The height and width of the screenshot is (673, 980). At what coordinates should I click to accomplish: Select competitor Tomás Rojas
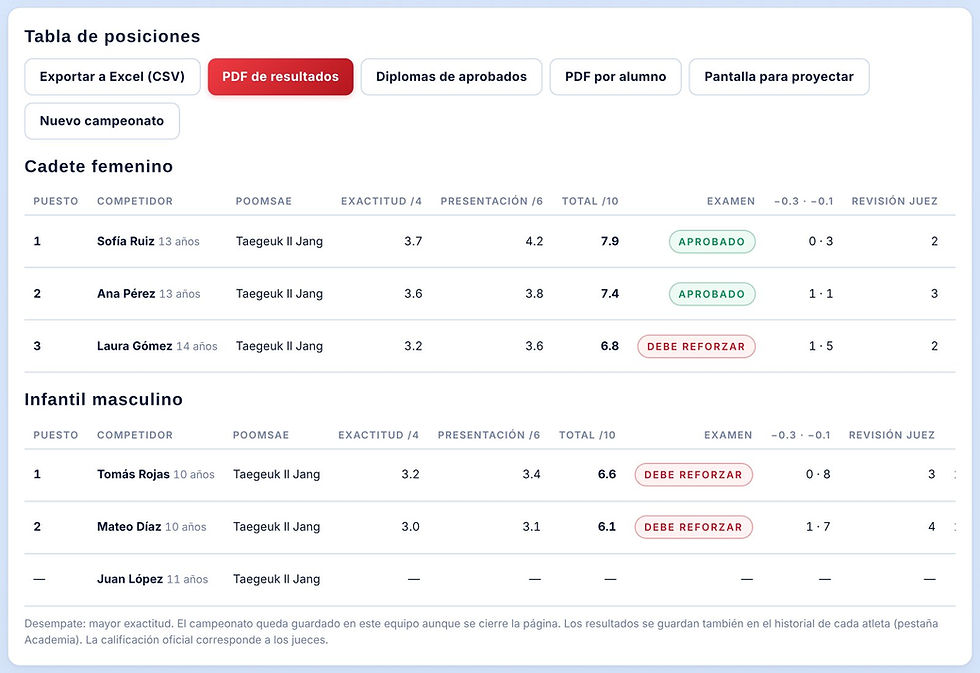pos(133,474)
